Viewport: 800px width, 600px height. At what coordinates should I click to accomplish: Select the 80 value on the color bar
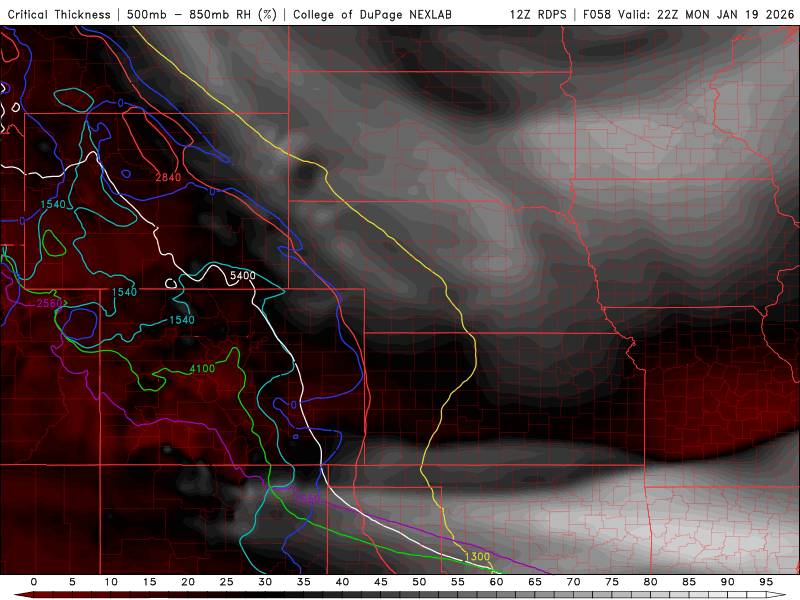click(x=651, y=582)
